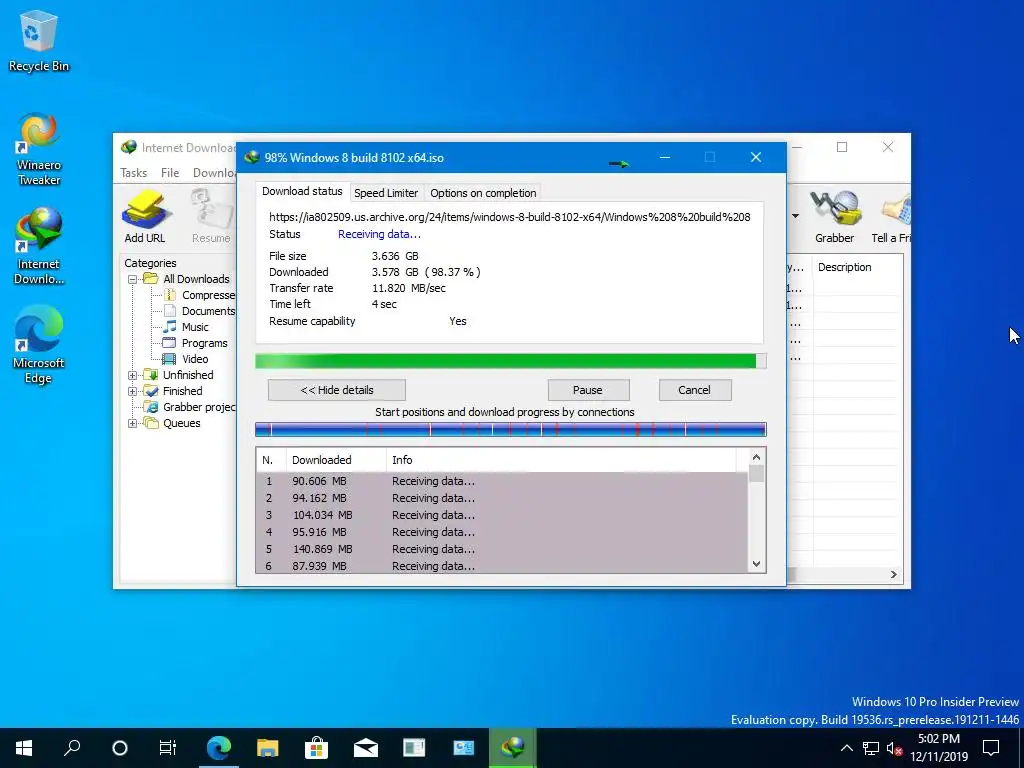Collapse the All Downloads tree node

point(133,279)
